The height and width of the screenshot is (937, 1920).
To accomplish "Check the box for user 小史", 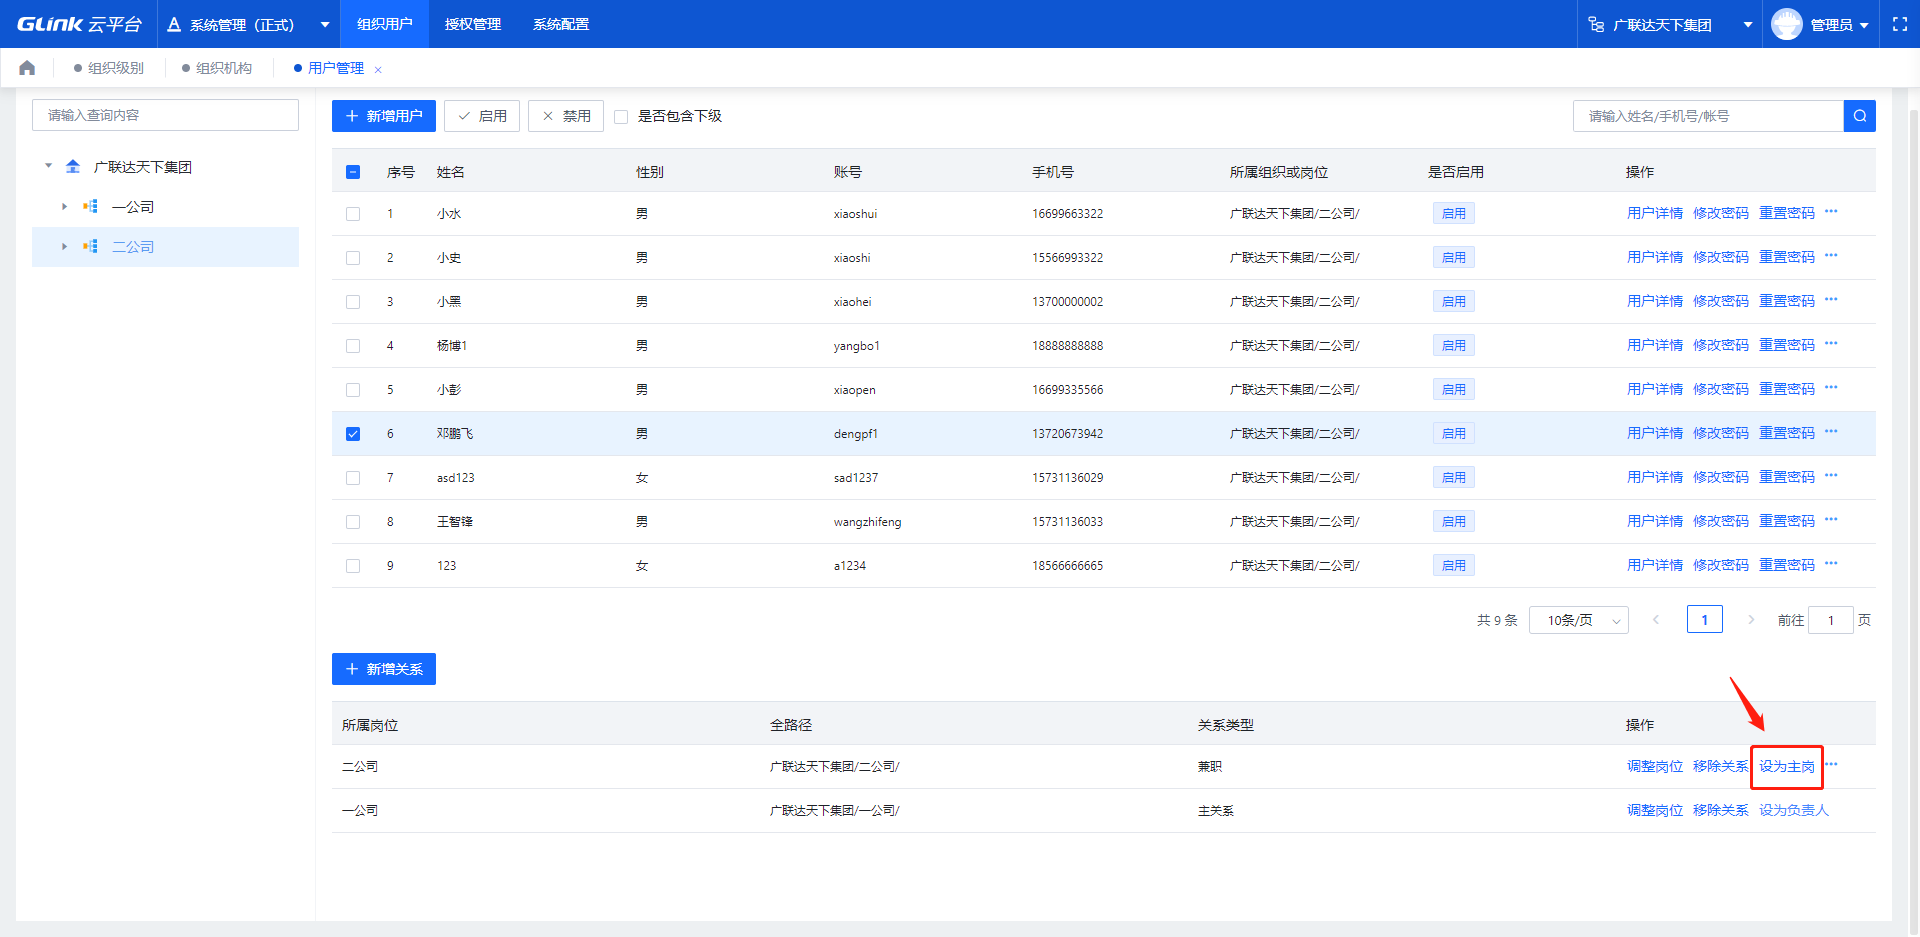I will point(353,258).
